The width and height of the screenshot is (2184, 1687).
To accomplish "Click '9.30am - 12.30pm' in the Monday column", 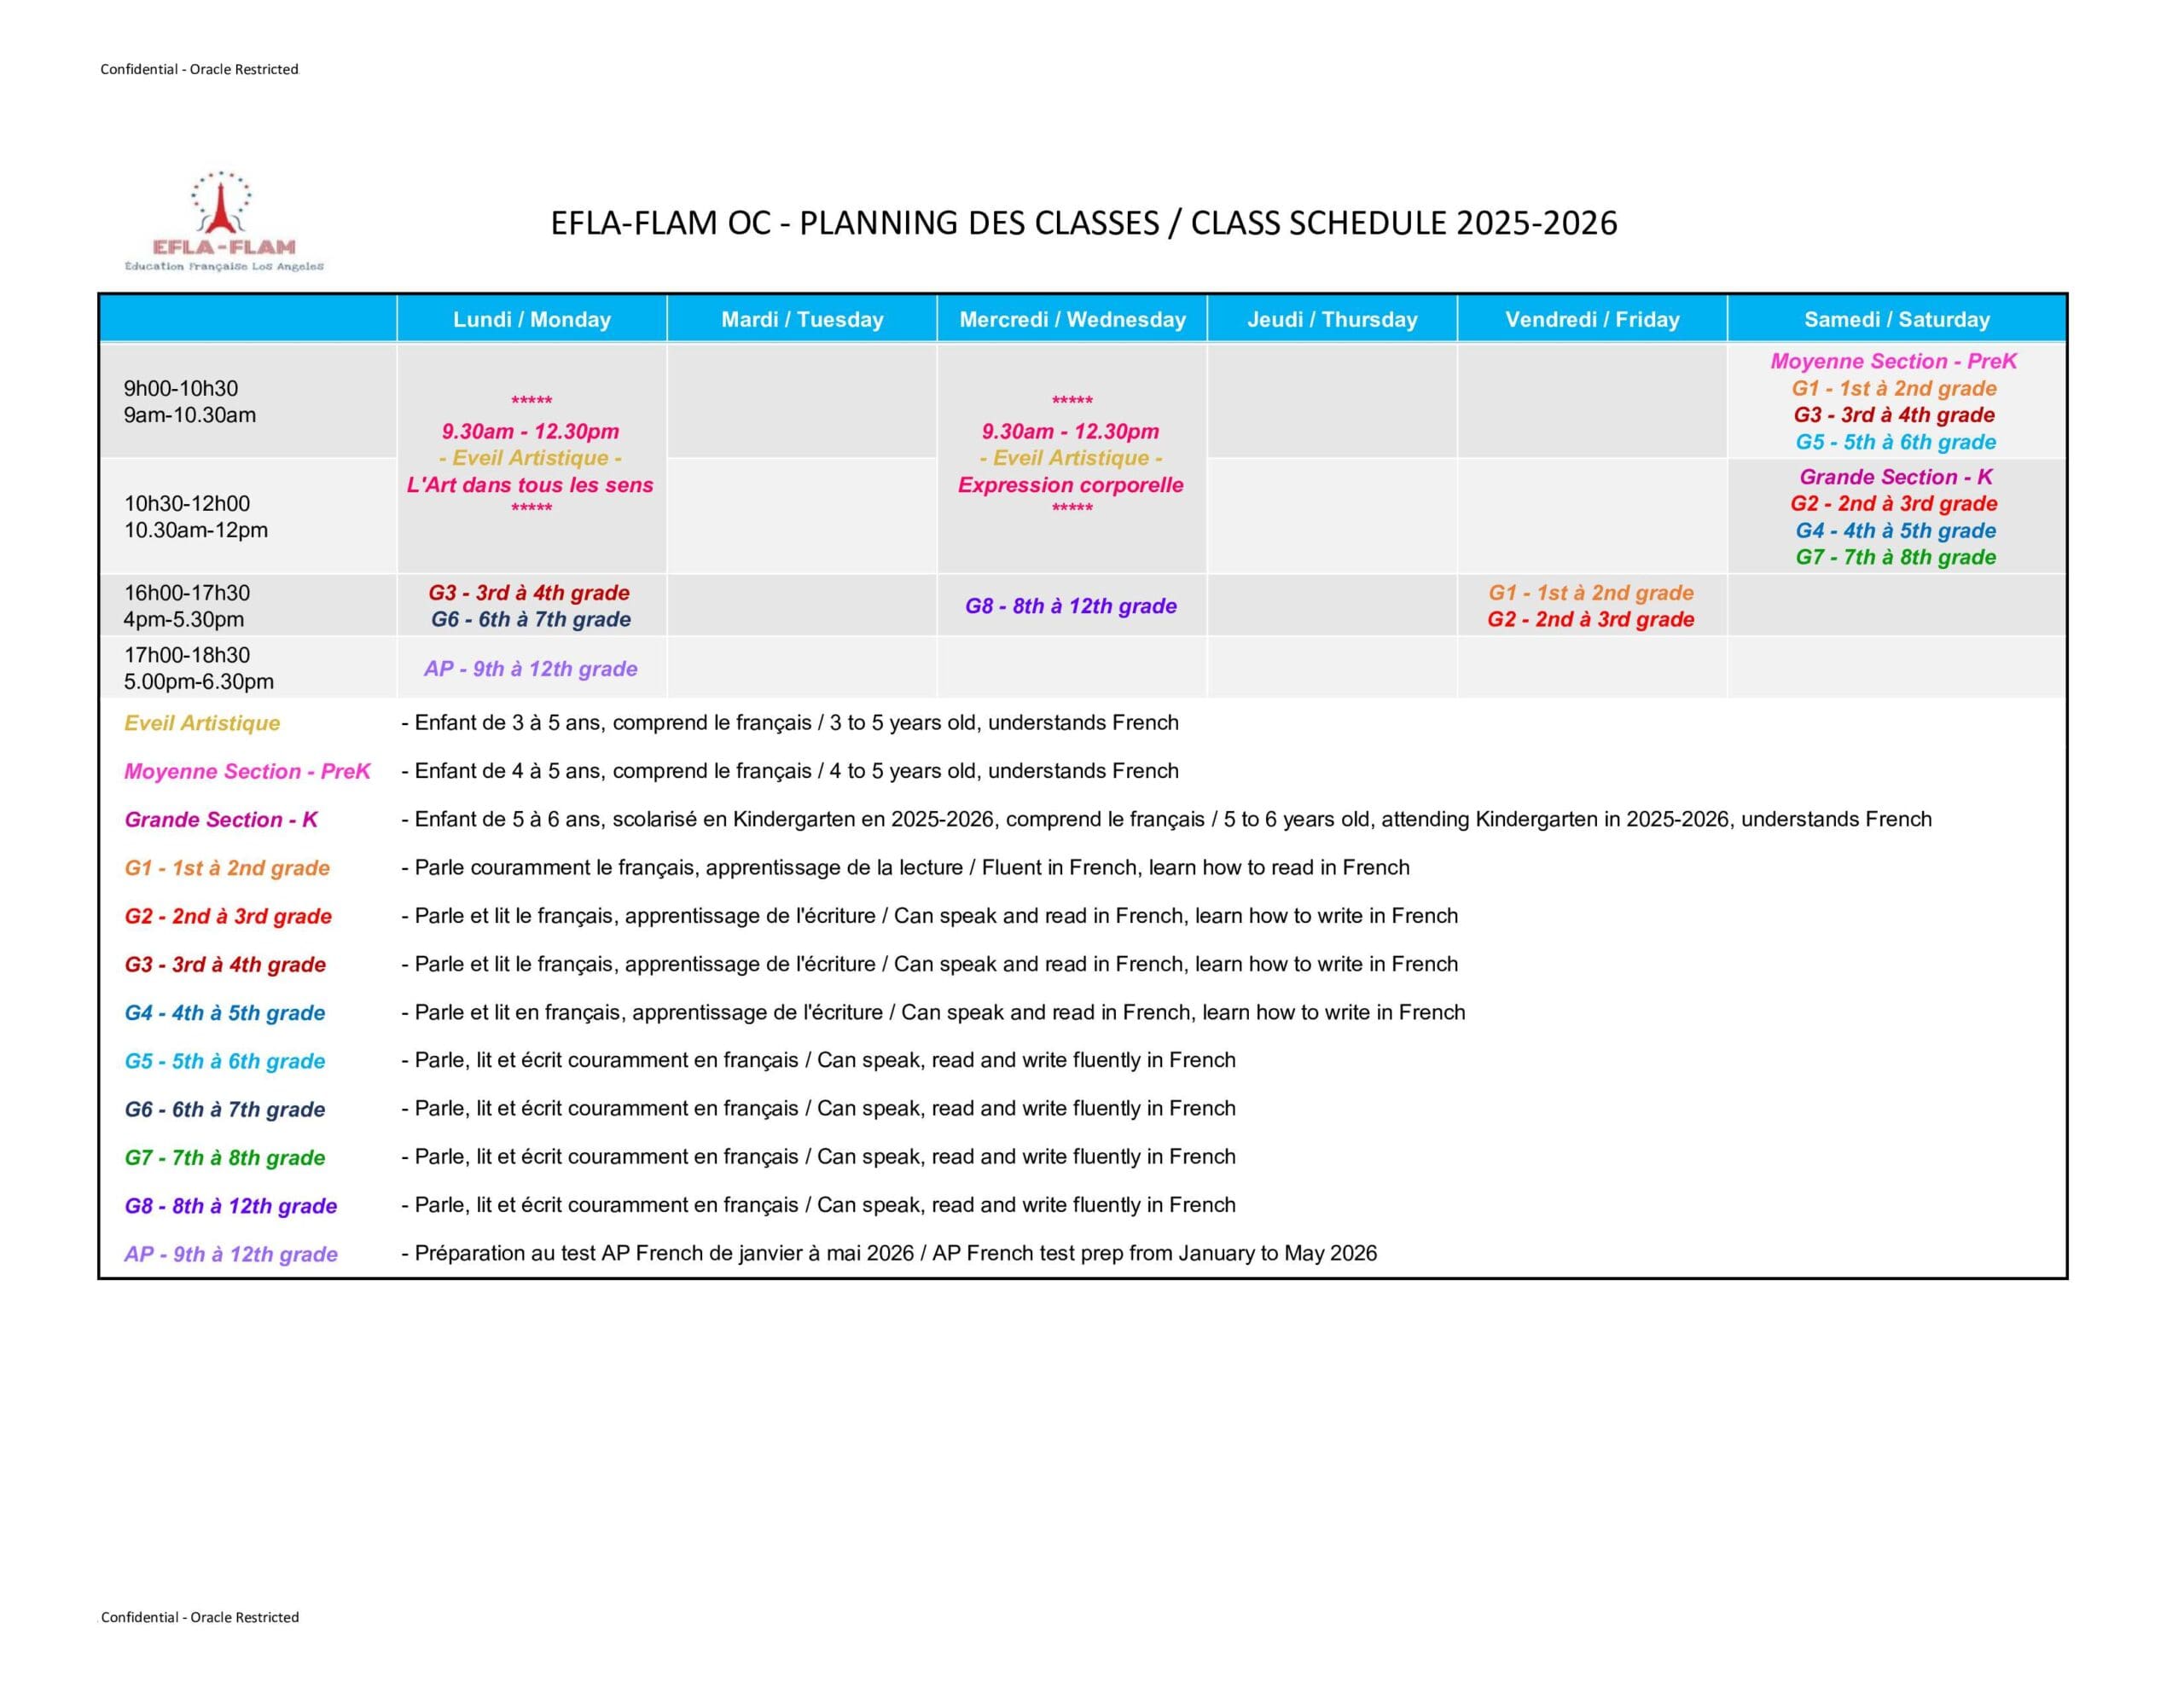I will pyautogui.click(x=531, y=431).
